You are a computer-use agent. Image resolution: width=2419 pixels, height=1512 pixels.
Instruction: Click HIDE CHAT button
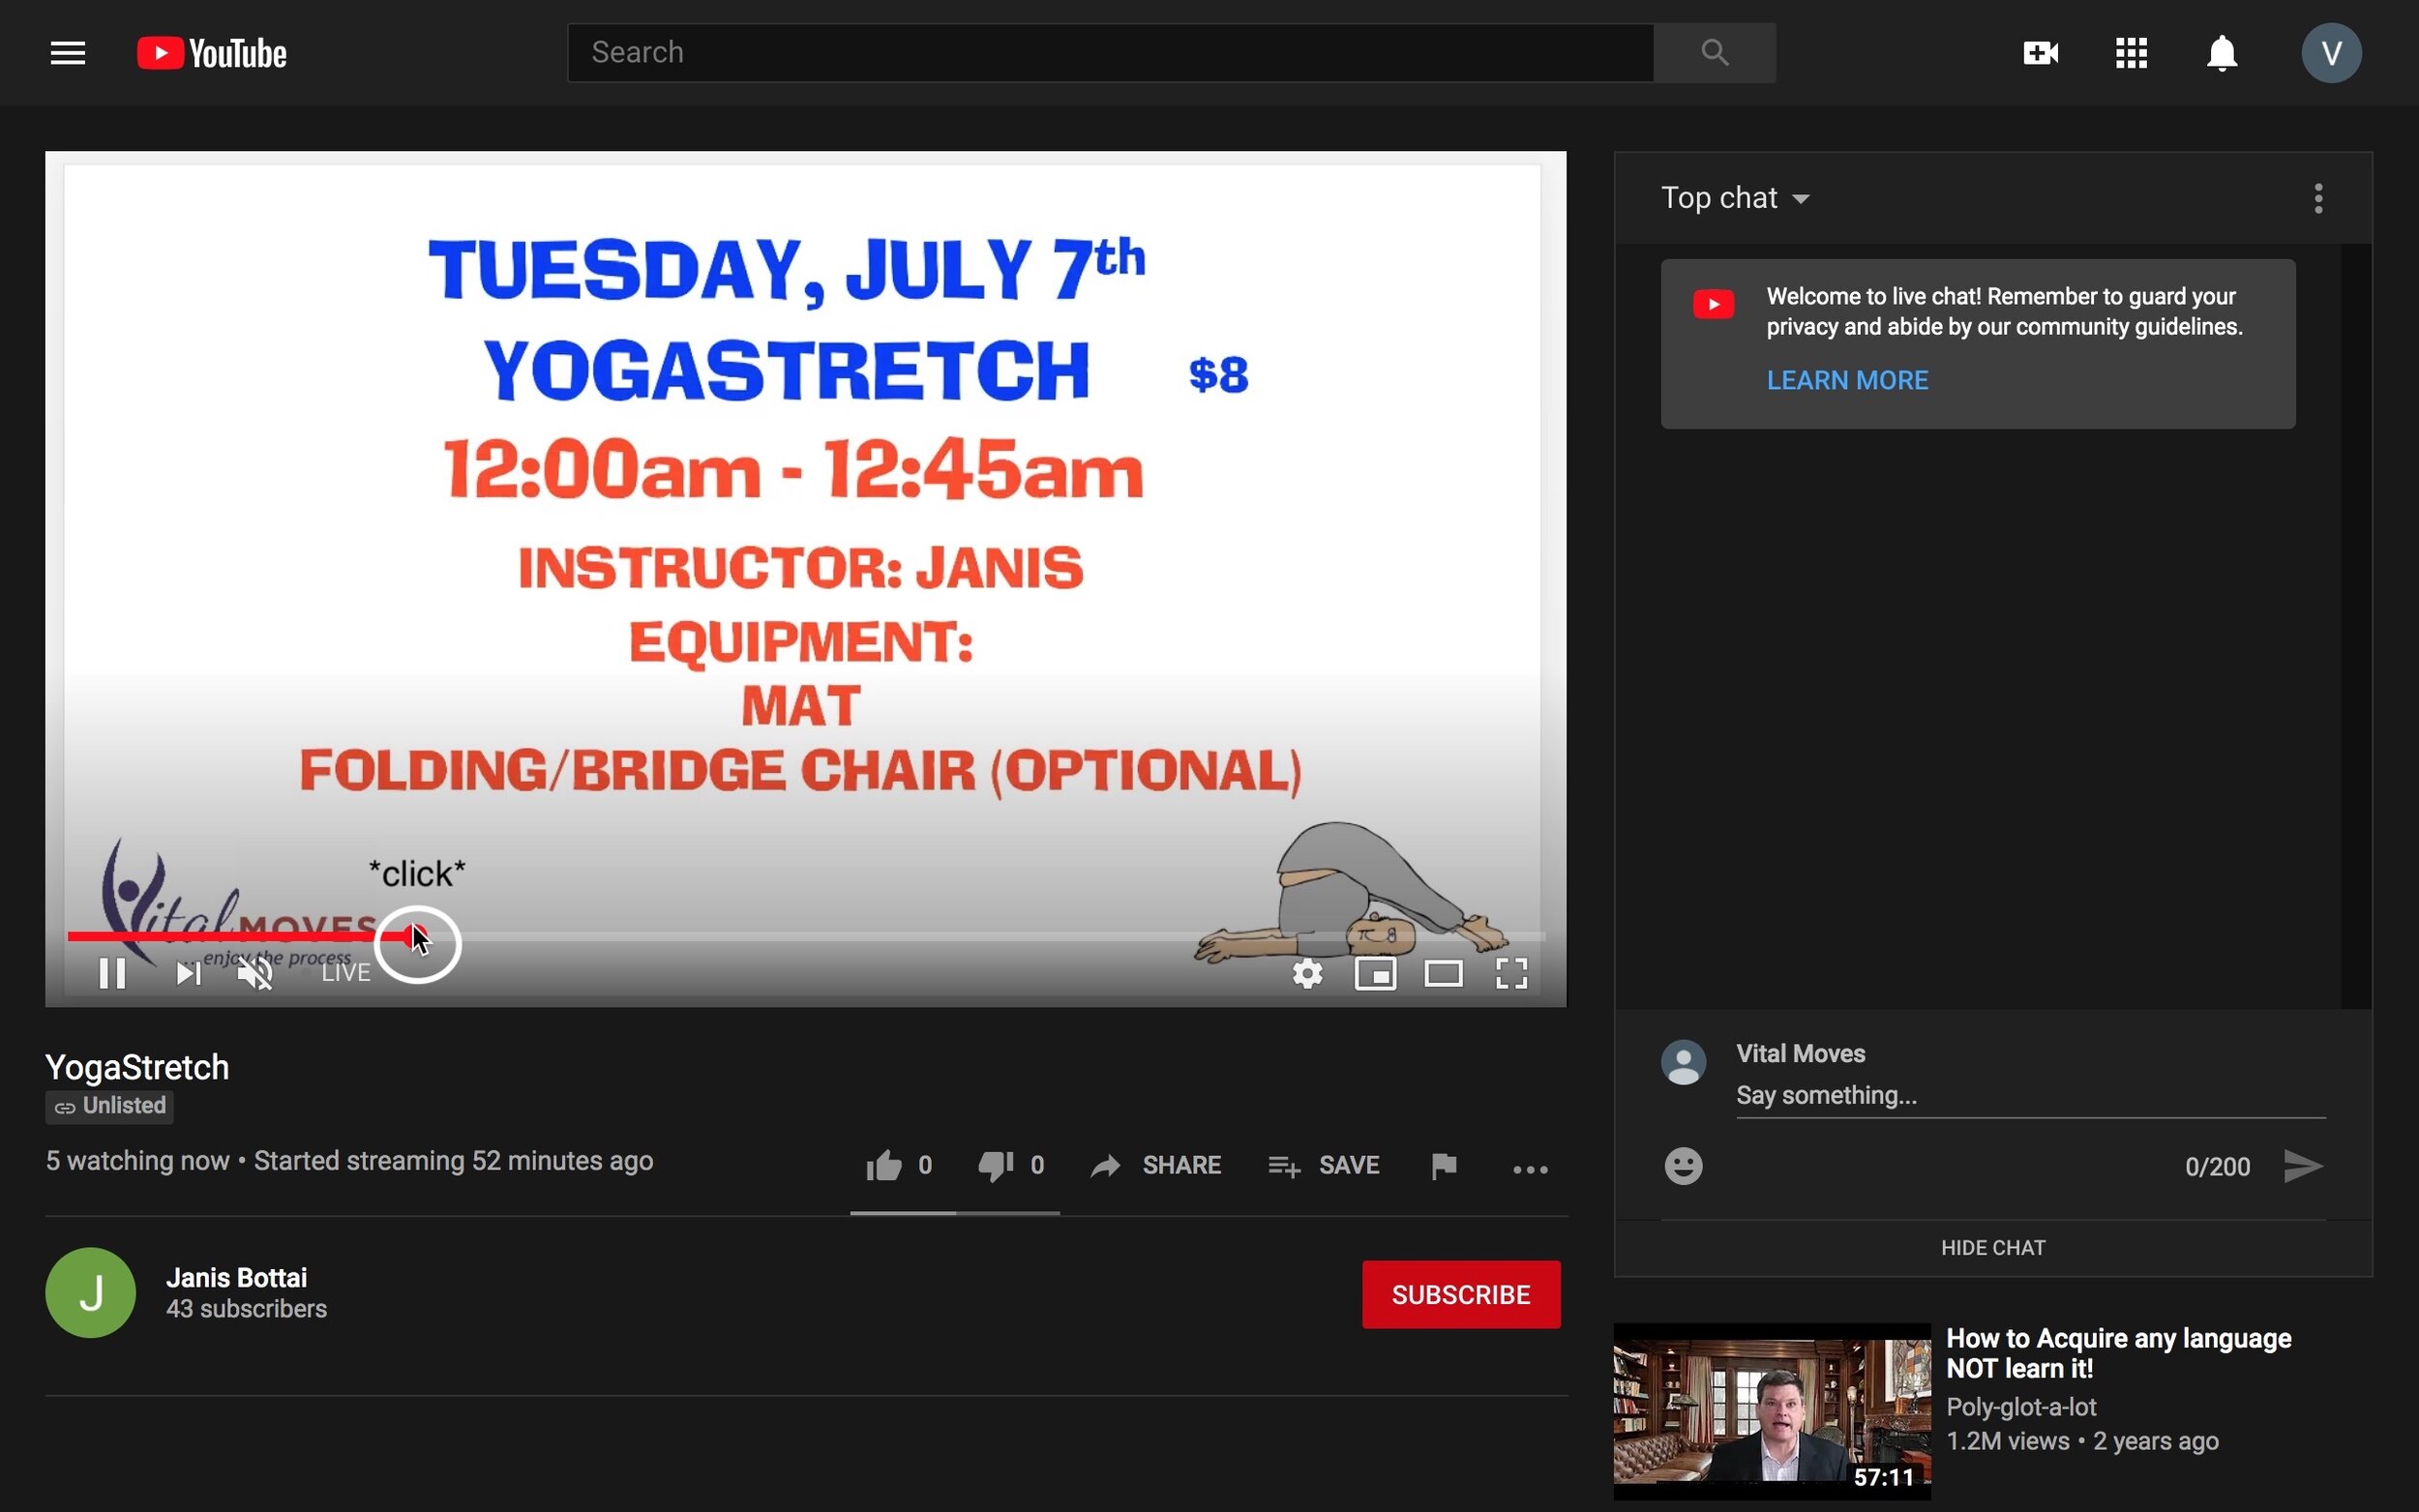click(x=1993, y=1247)
